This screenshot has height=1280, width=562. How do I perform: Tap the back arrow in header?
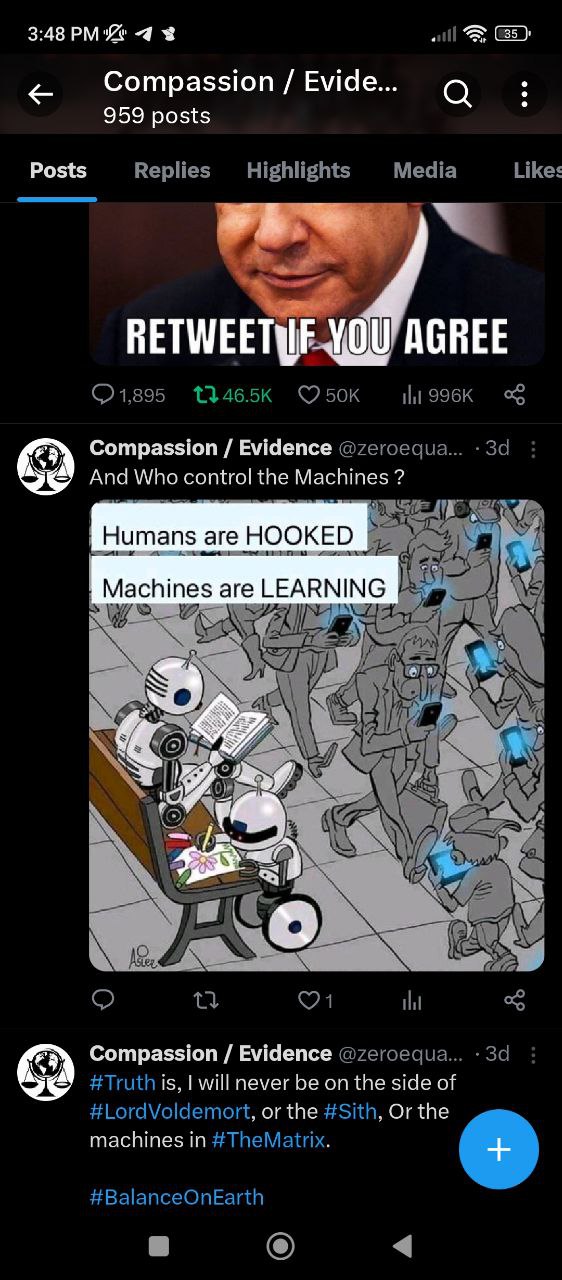click(40, 95)
